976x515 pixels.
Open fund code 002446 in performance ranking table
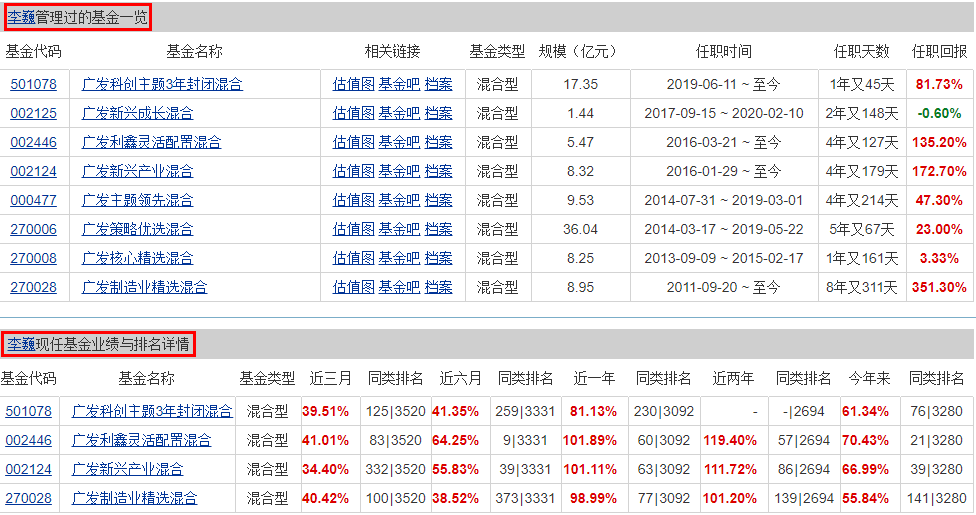click(29, 441)
